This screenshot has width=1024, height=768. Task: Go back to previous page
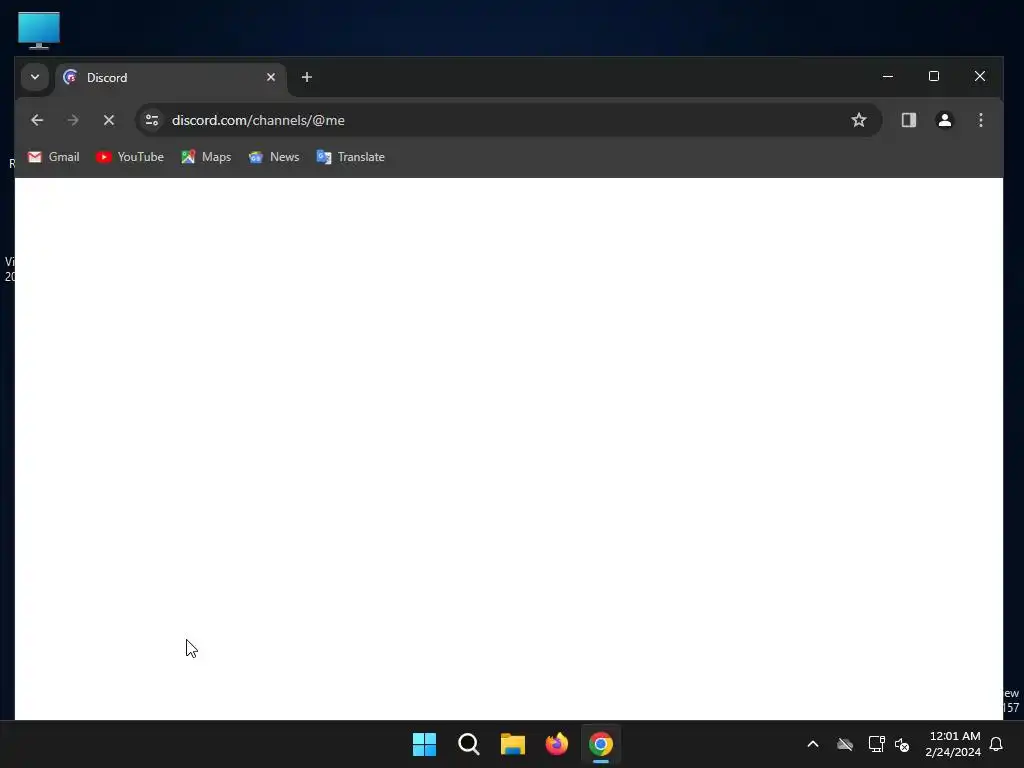click(37, 120)
